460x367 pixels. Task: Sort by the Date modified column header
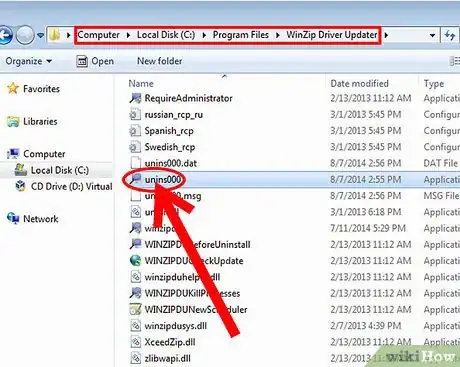click(359, 83)
